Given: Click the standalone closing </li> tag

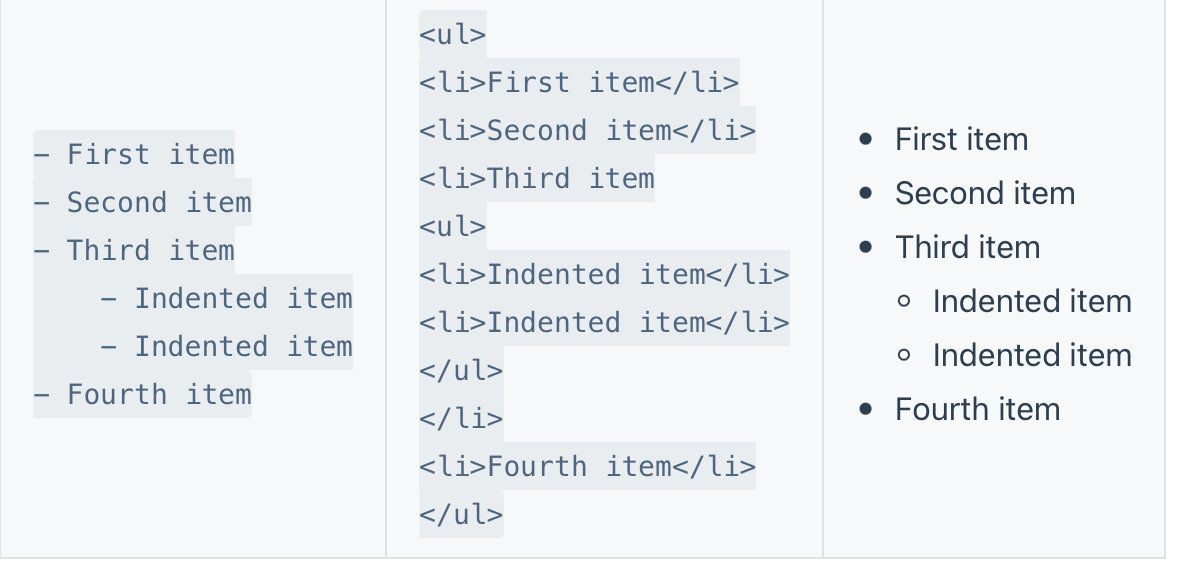Looking at the screenshot, I should tap(461, 419).
